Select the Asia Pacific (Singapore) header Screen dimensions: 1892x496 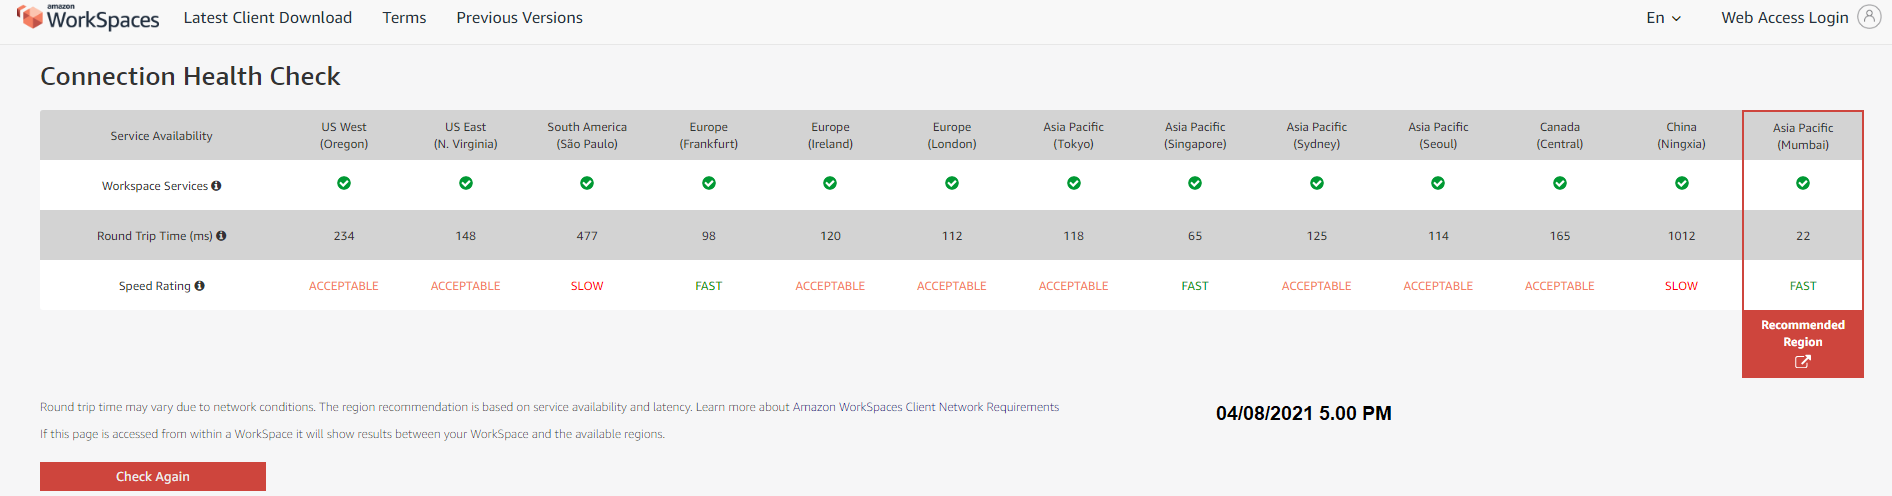click(x=1195, y=135)
